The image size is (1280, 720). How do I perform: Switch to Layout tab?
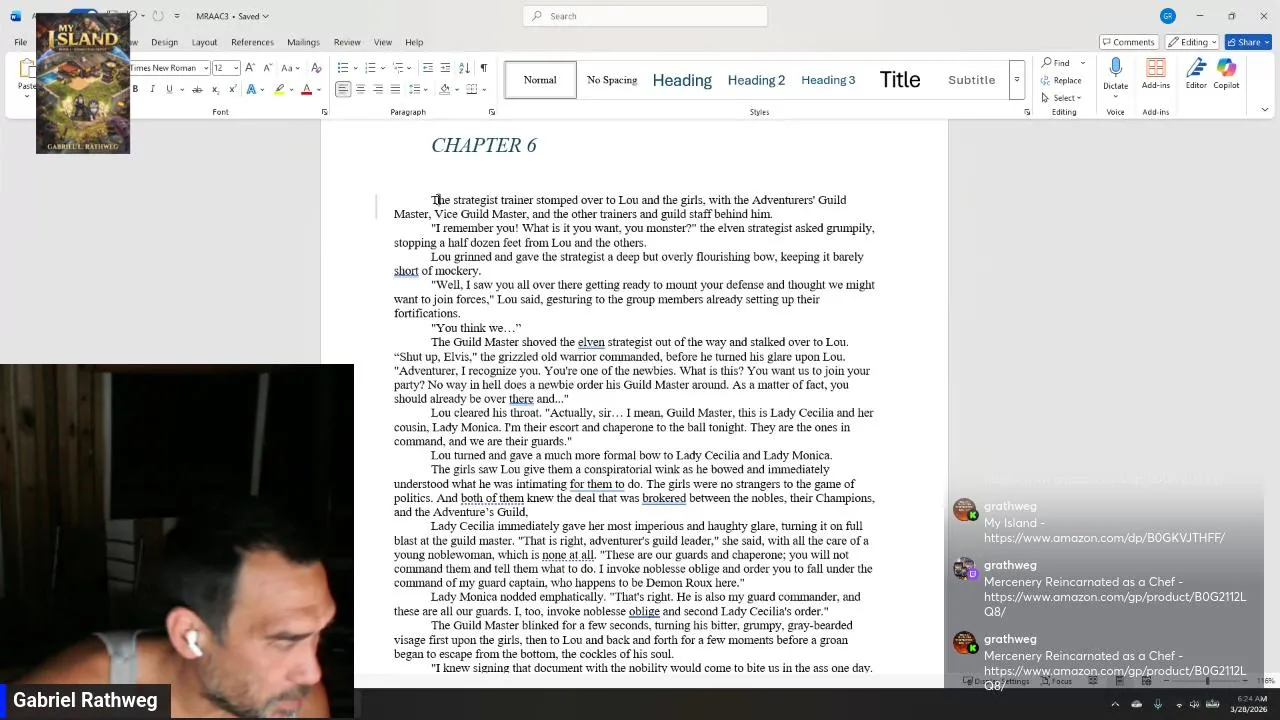coord(204,42)
